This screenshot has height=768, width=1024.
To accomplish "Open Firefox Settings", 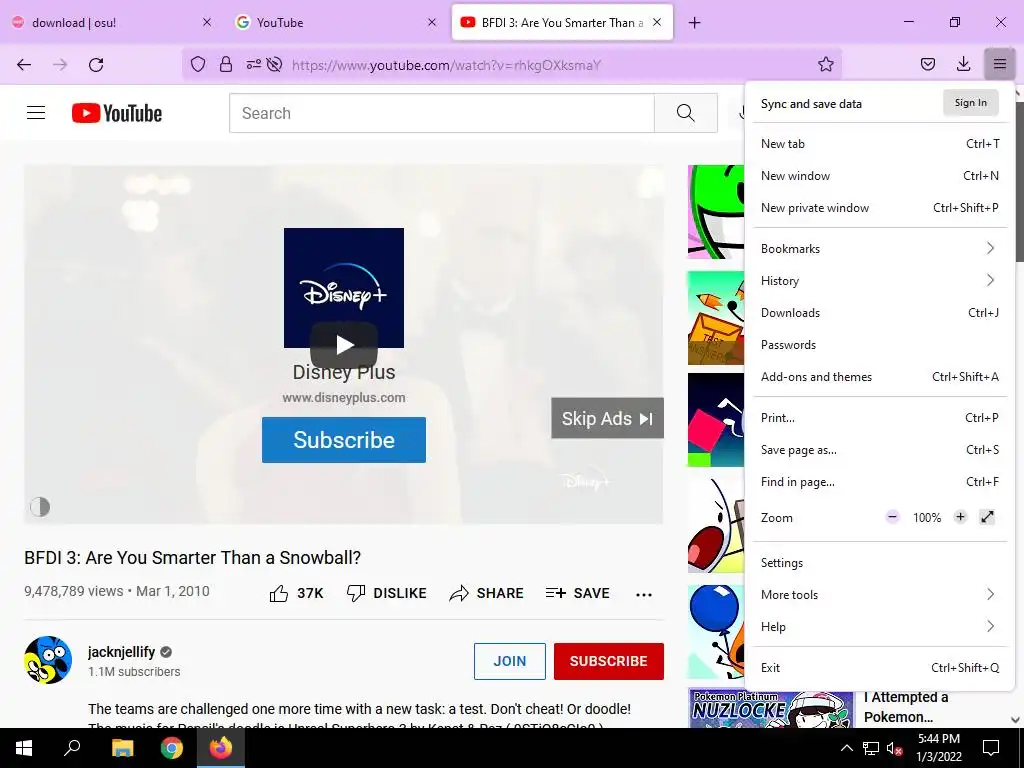I will pos(879,562).
